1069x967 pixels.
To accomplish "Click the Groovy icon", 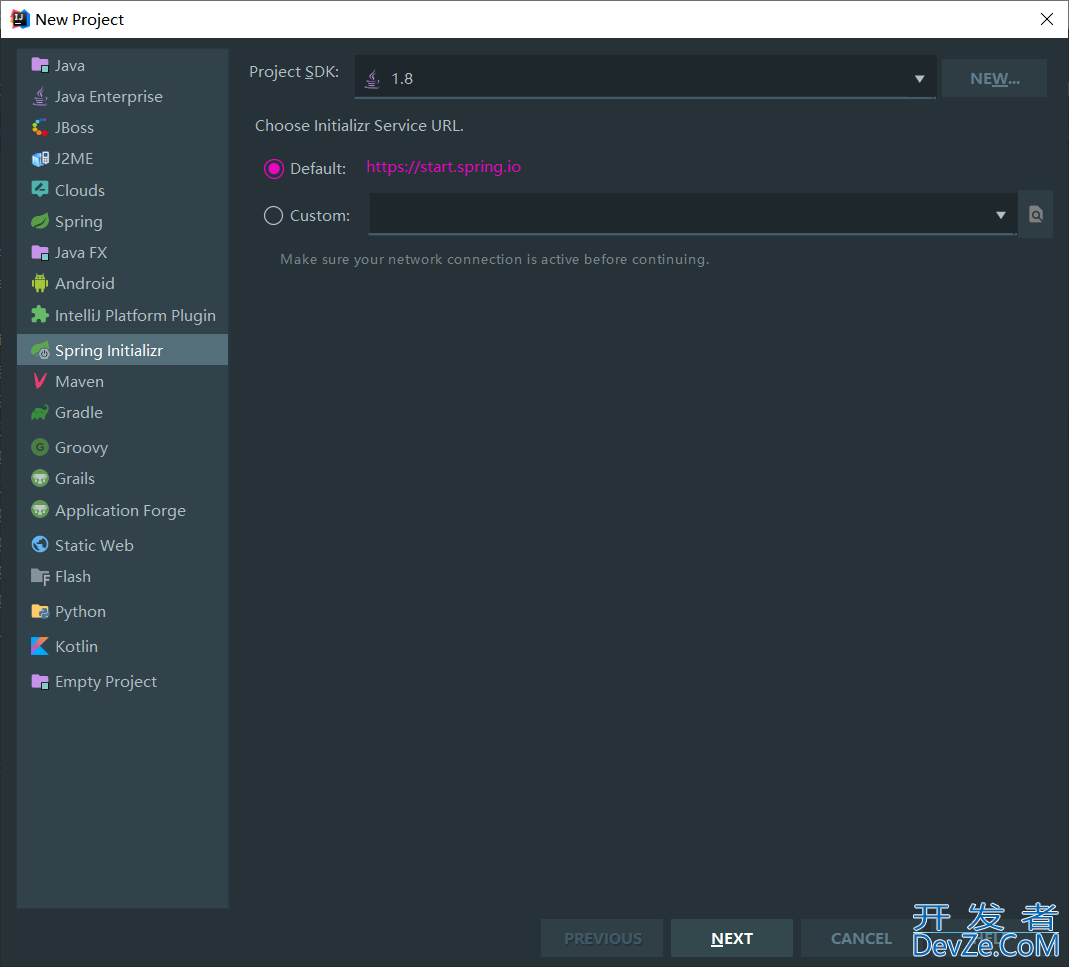I will tap(40, 447).
